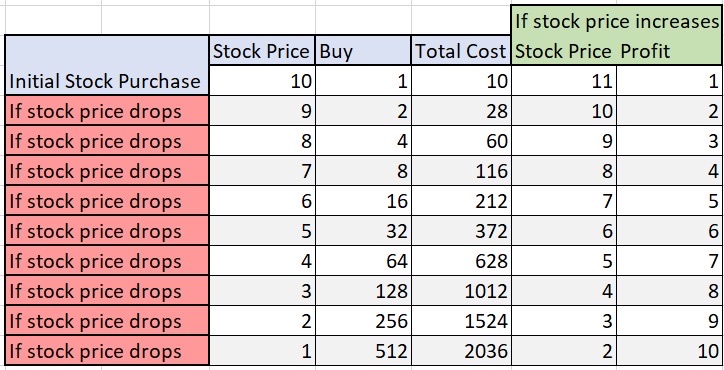The width and height of the screenshot is (724, 370).
Task: Select the Total Cost cell showing 116
Action: [x=461, y=170]
